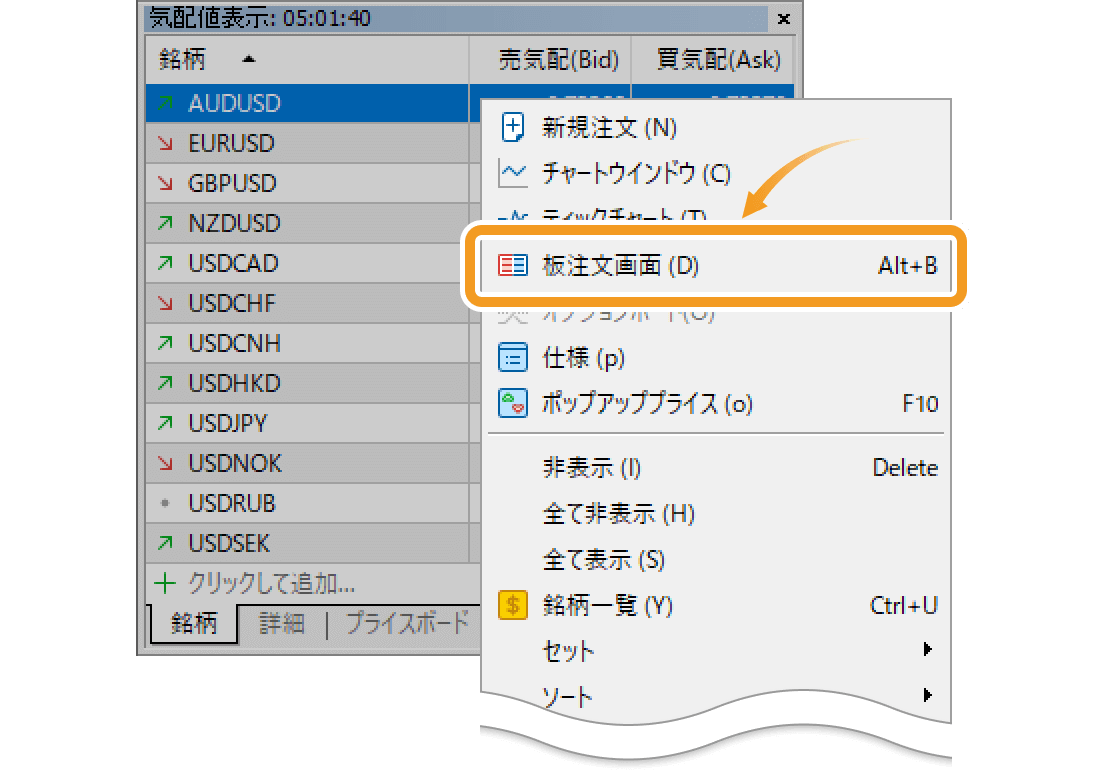Click the green up-arrow icon beside USDCAD
This screenshot has width=1100, height=774.
tap(165, 263)
